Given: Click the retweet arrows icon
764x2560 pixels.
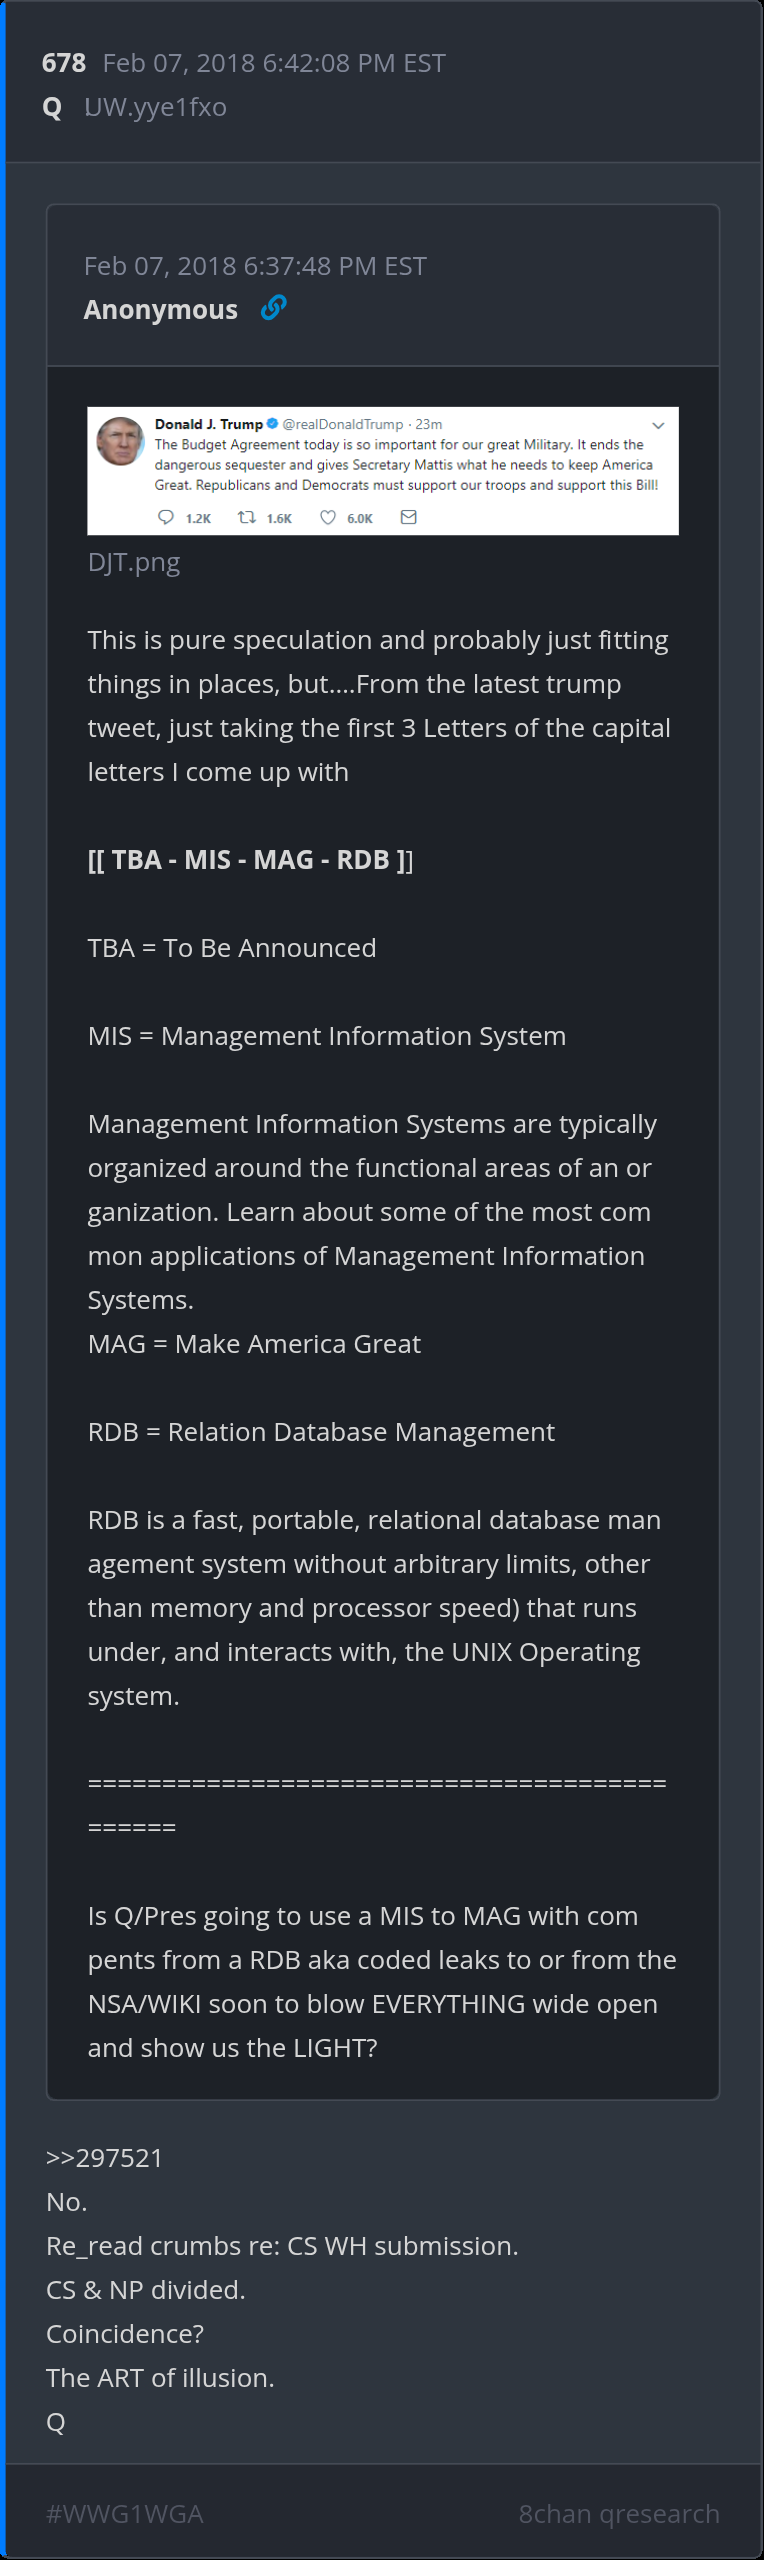Looking at the screenshot, I should click(246, 517).
